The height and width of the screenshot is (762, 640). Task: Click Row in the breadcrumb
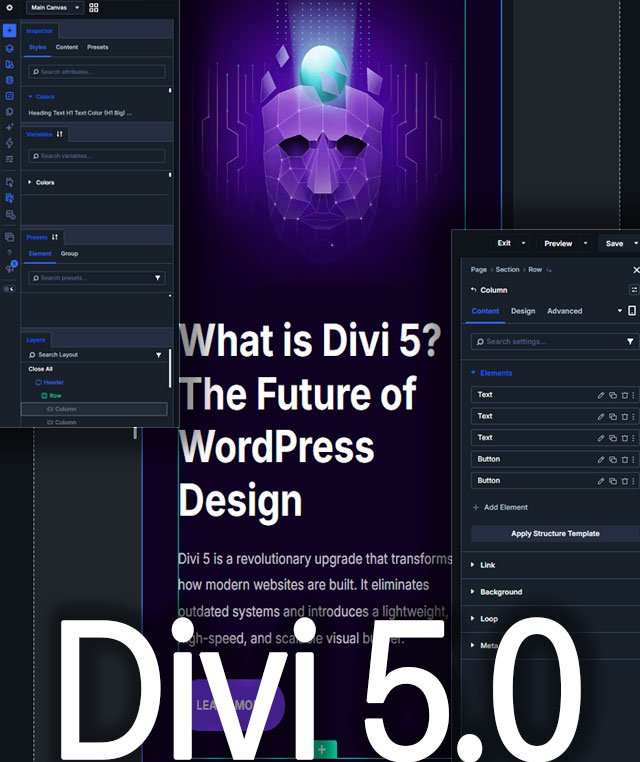(x=535, y=270)
